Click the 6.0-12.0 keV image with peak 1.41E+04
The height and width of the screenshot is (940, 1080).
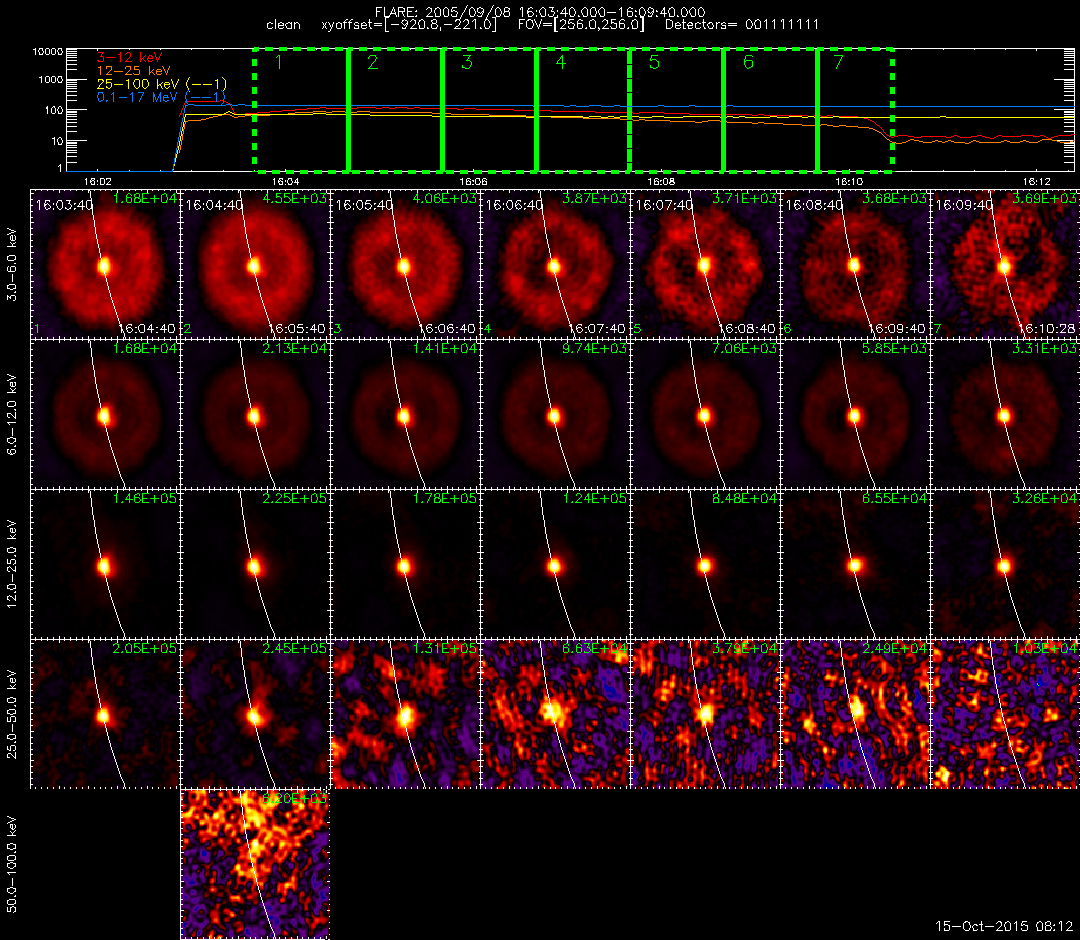405,415
